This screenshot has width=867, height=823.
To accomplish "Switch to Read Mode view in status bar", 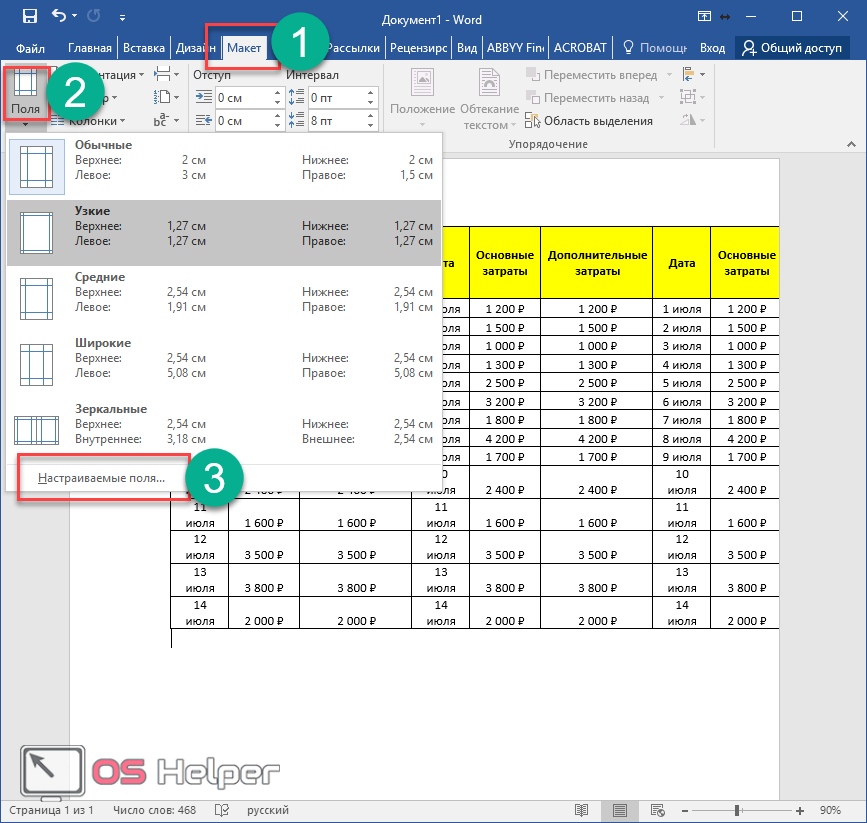I will click(x=582, y=809).
